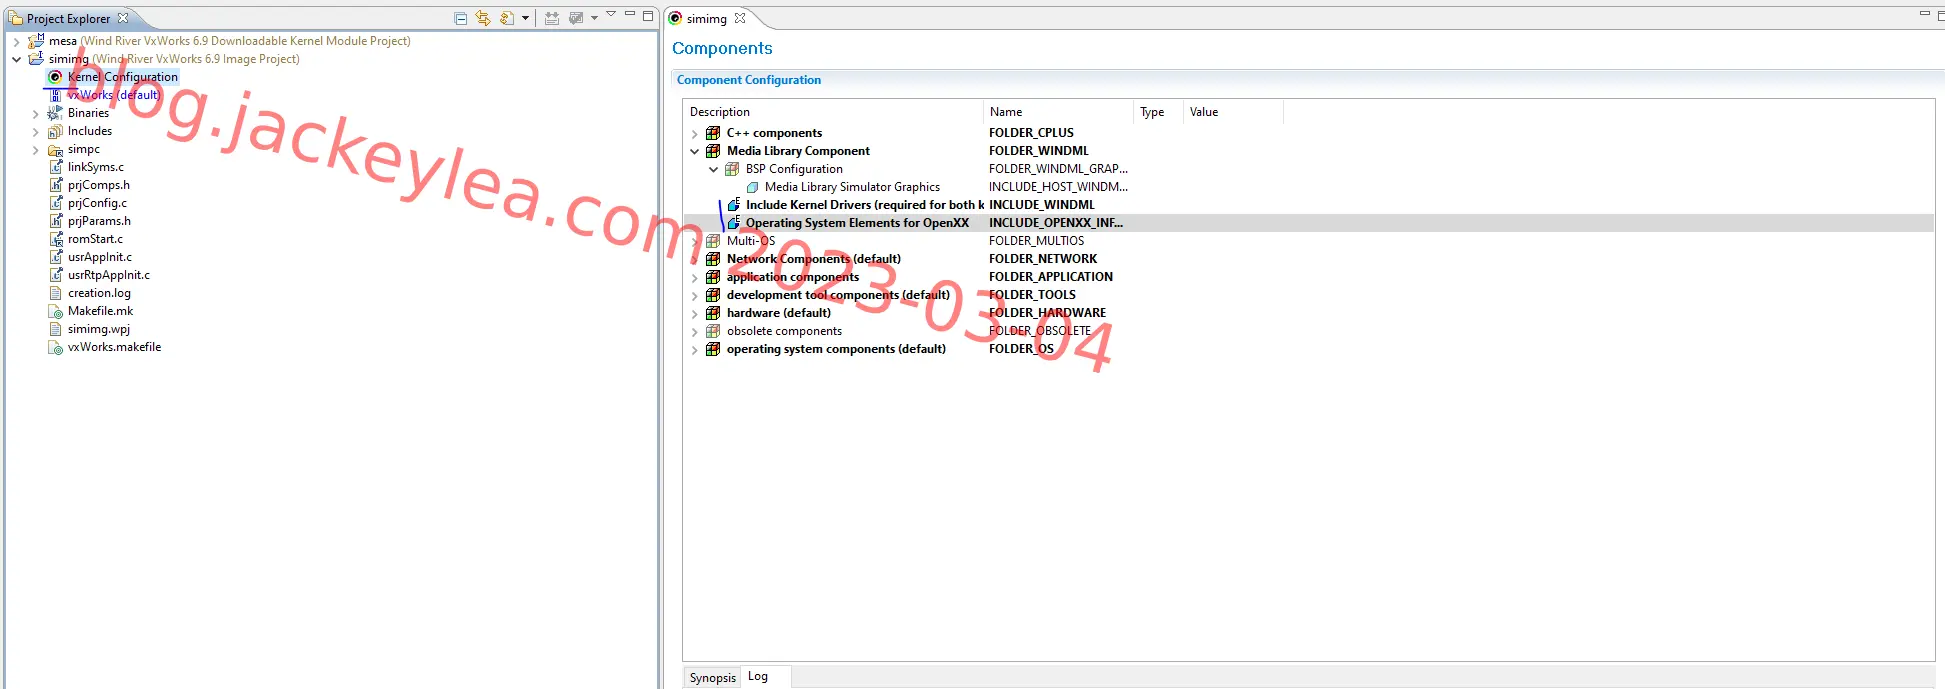Expand the simpc folder
Viewport: 1945px width, 689px height.
[x=36, y=150]
